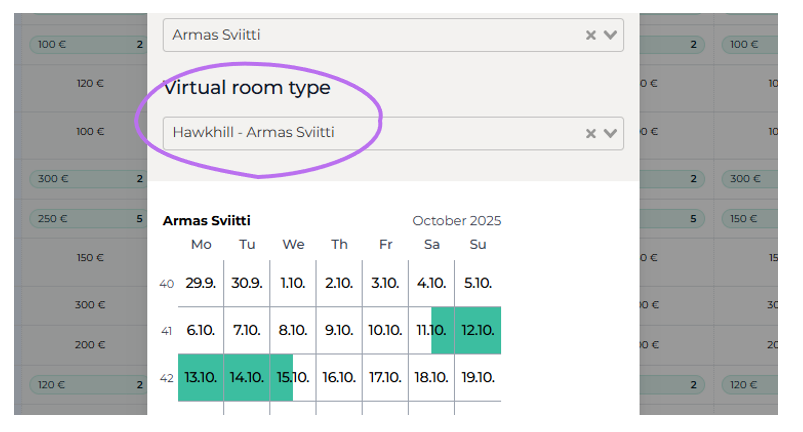803x432 pixels.
Task: Pick October 14 calendar date
Action: tap(247, 378)
